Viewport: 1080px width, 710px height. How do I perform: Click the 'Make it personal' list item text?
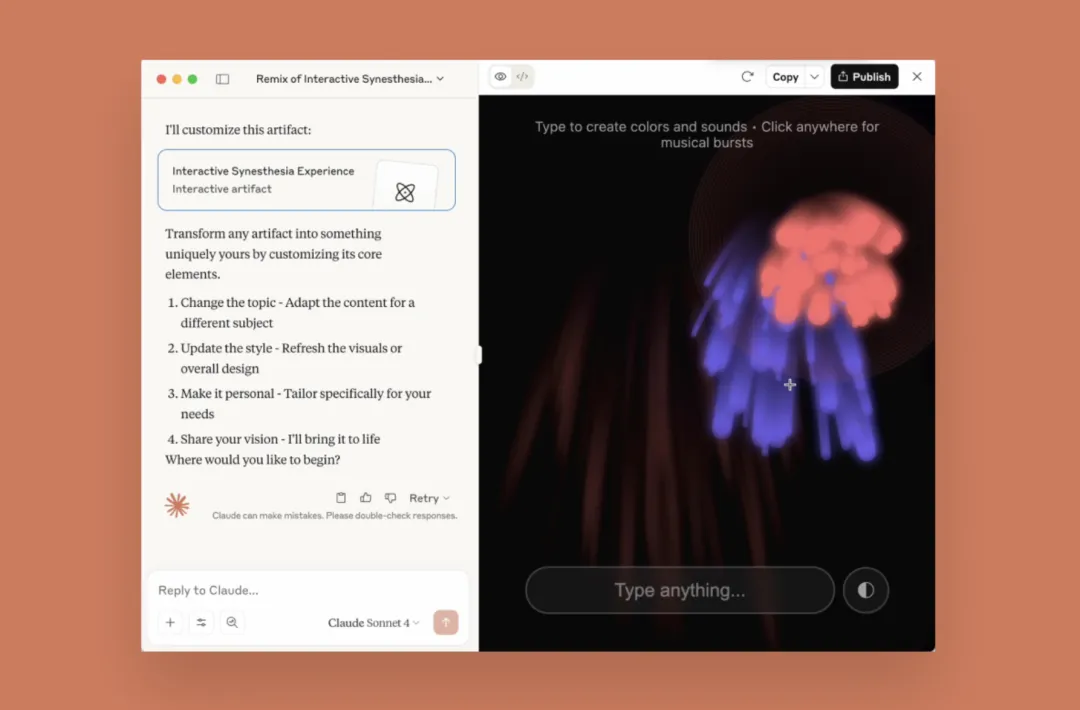(306, 404)
